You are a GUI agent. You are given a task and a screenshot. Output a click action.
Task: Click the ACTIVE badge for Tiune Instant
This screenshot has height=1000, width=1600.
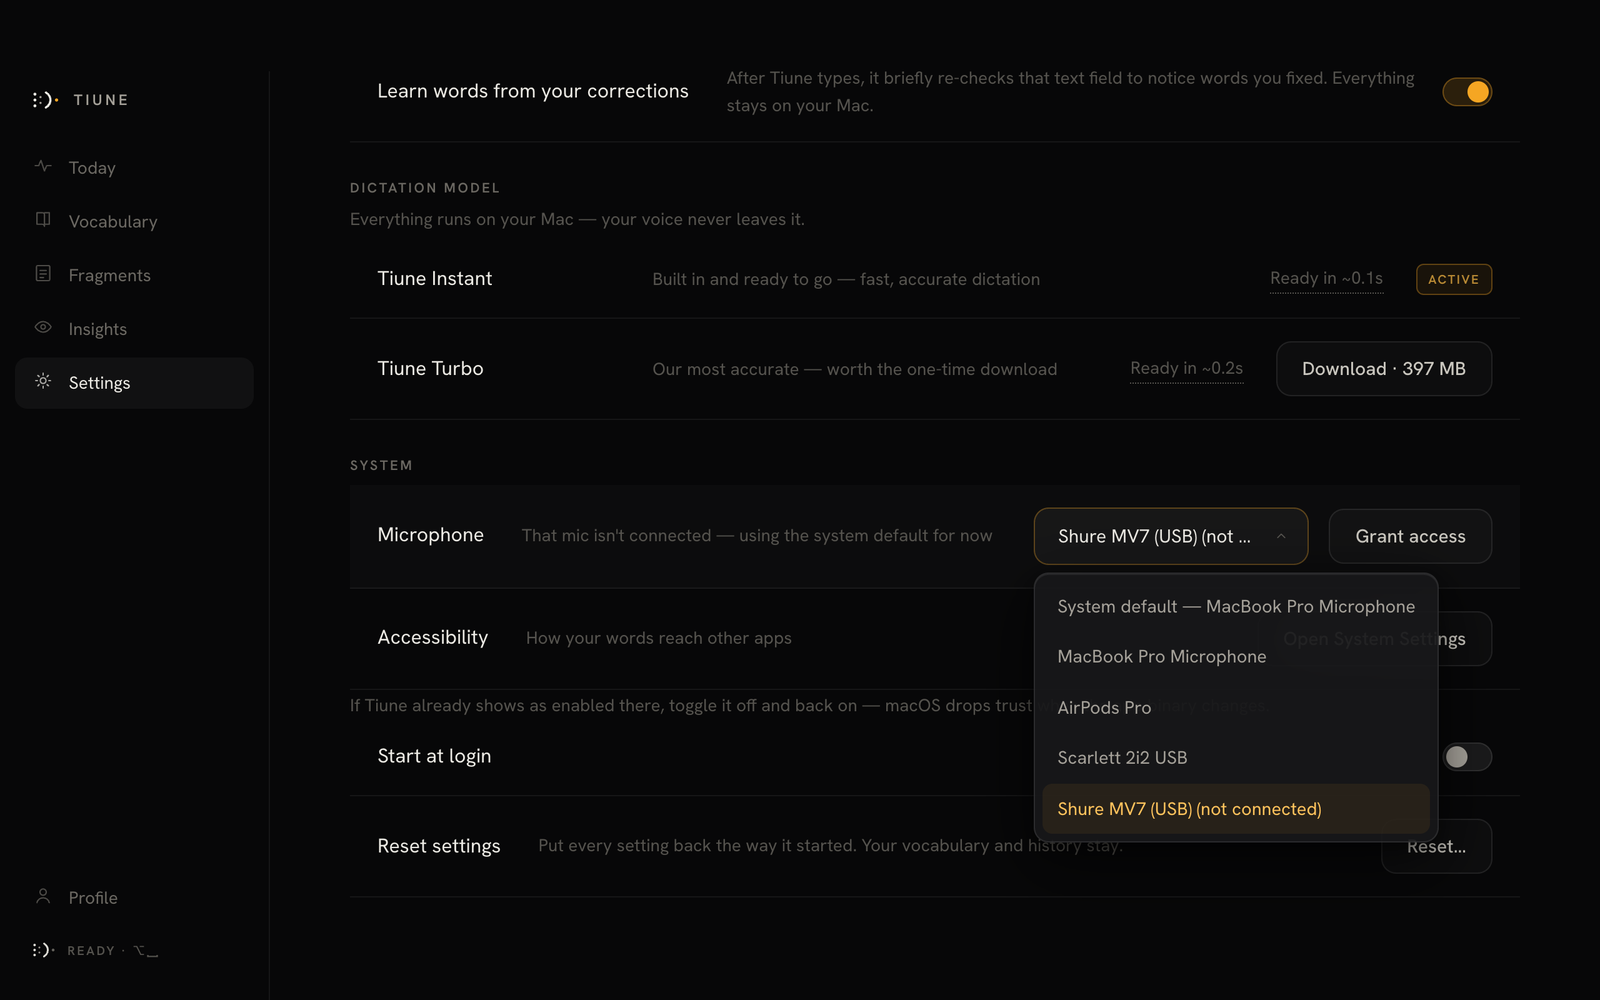point(1454,280)
